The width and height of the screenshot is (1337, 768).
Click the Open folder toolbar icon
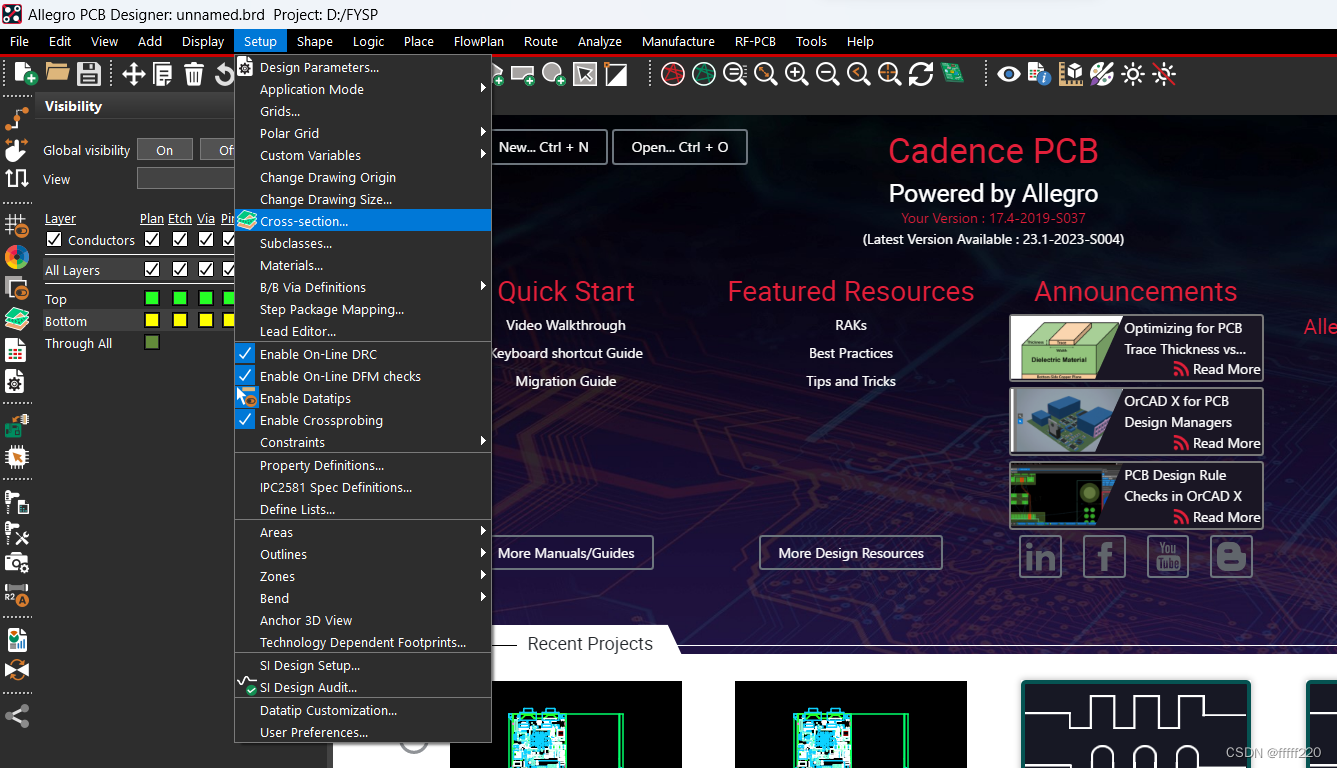57,73
